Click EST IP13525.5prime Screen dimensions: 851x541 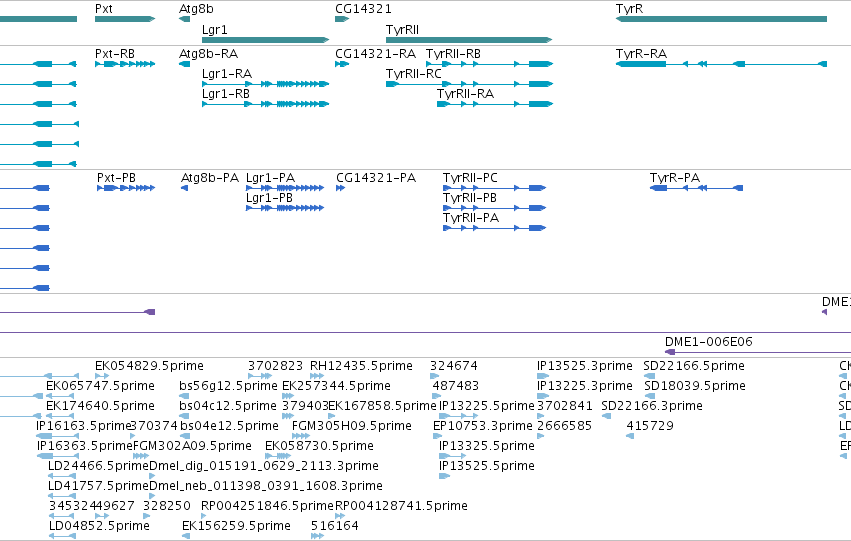coord(487,466)
